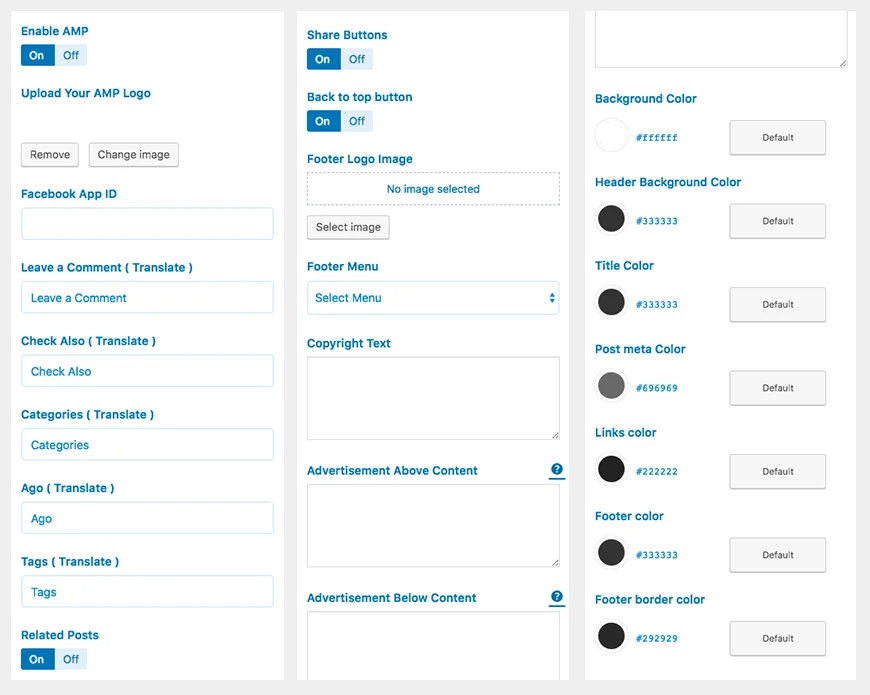
Task: Pick the Post meta Color swatch
Action: point(611,386)
